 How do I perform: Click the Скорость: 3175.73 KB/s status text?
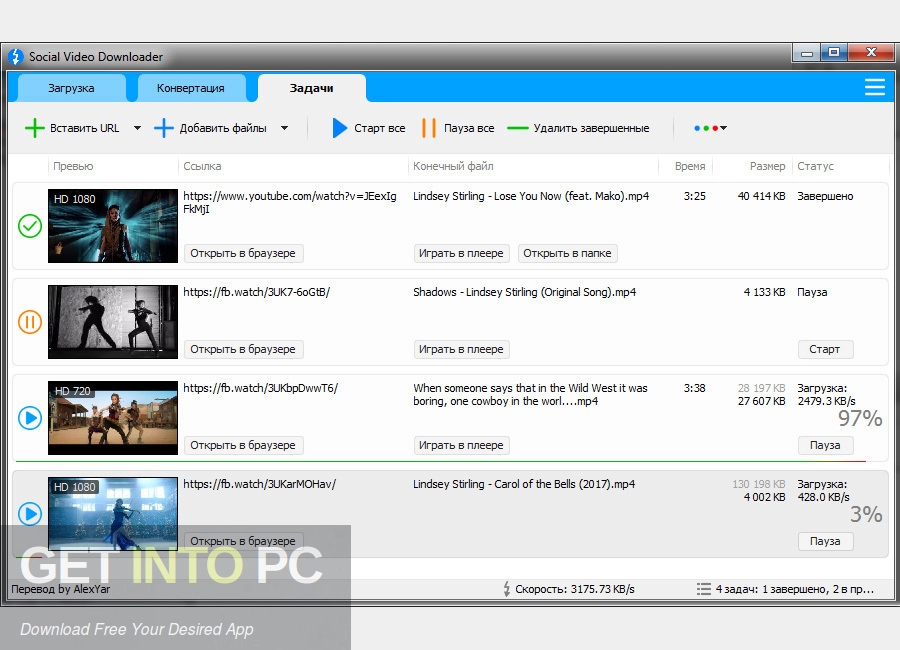click(575, 589)
